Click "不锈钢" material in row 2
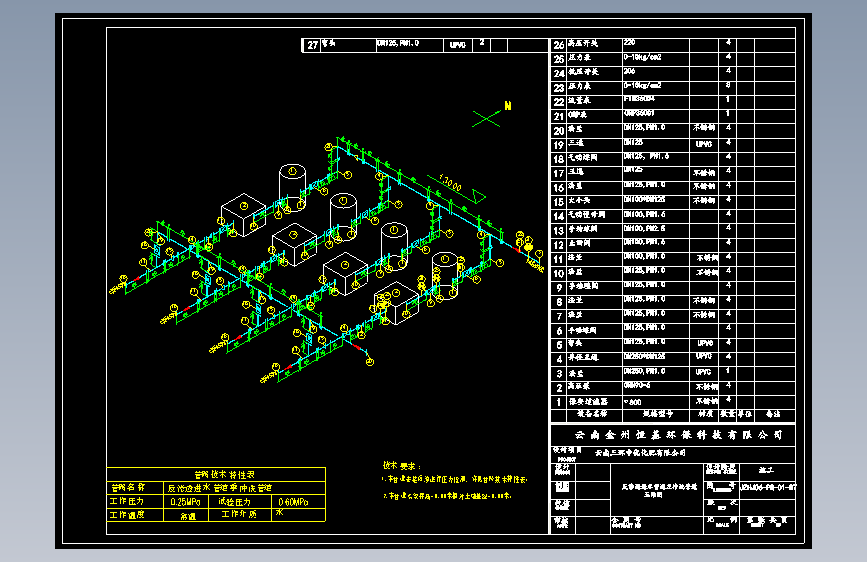The height and width of the screenshot is (562, 867). click(x=707, y=386)
